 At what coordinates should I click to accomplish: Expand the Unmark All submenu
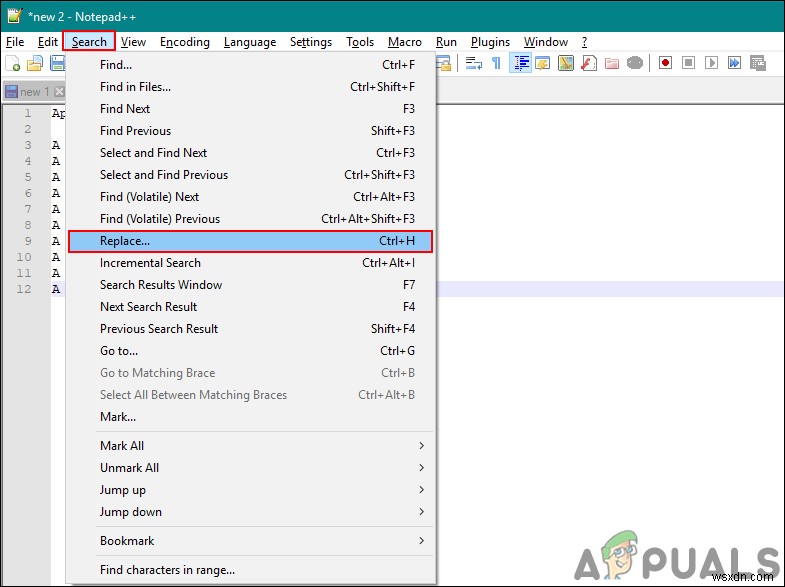(x=250, y=468)
